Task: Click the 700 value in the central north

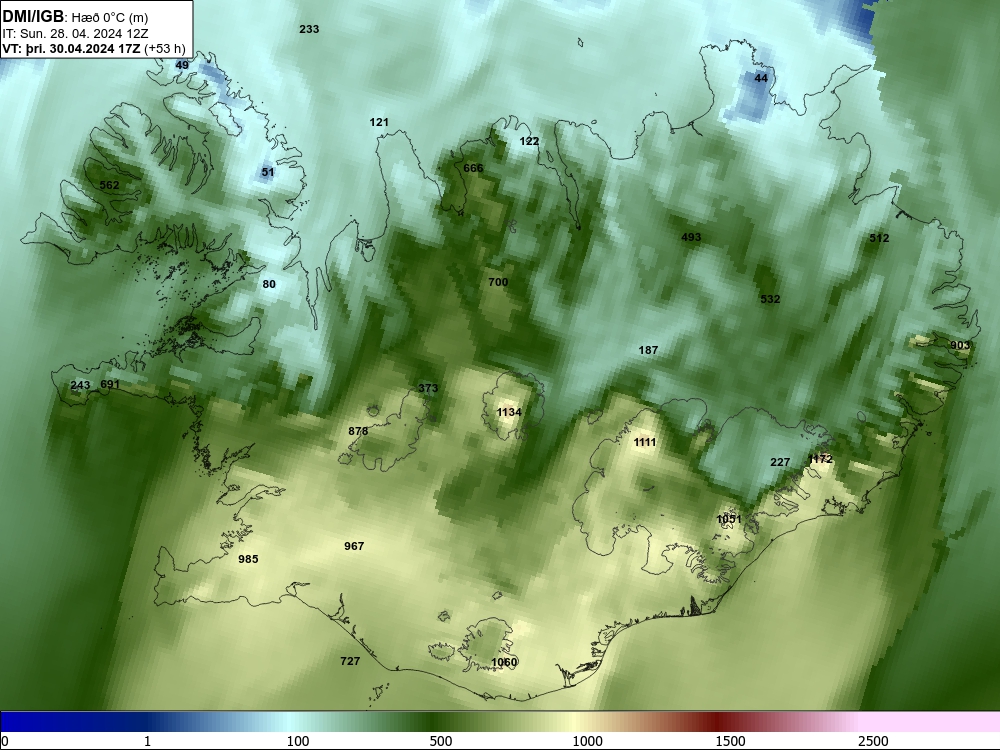Action: pos(498,282)
